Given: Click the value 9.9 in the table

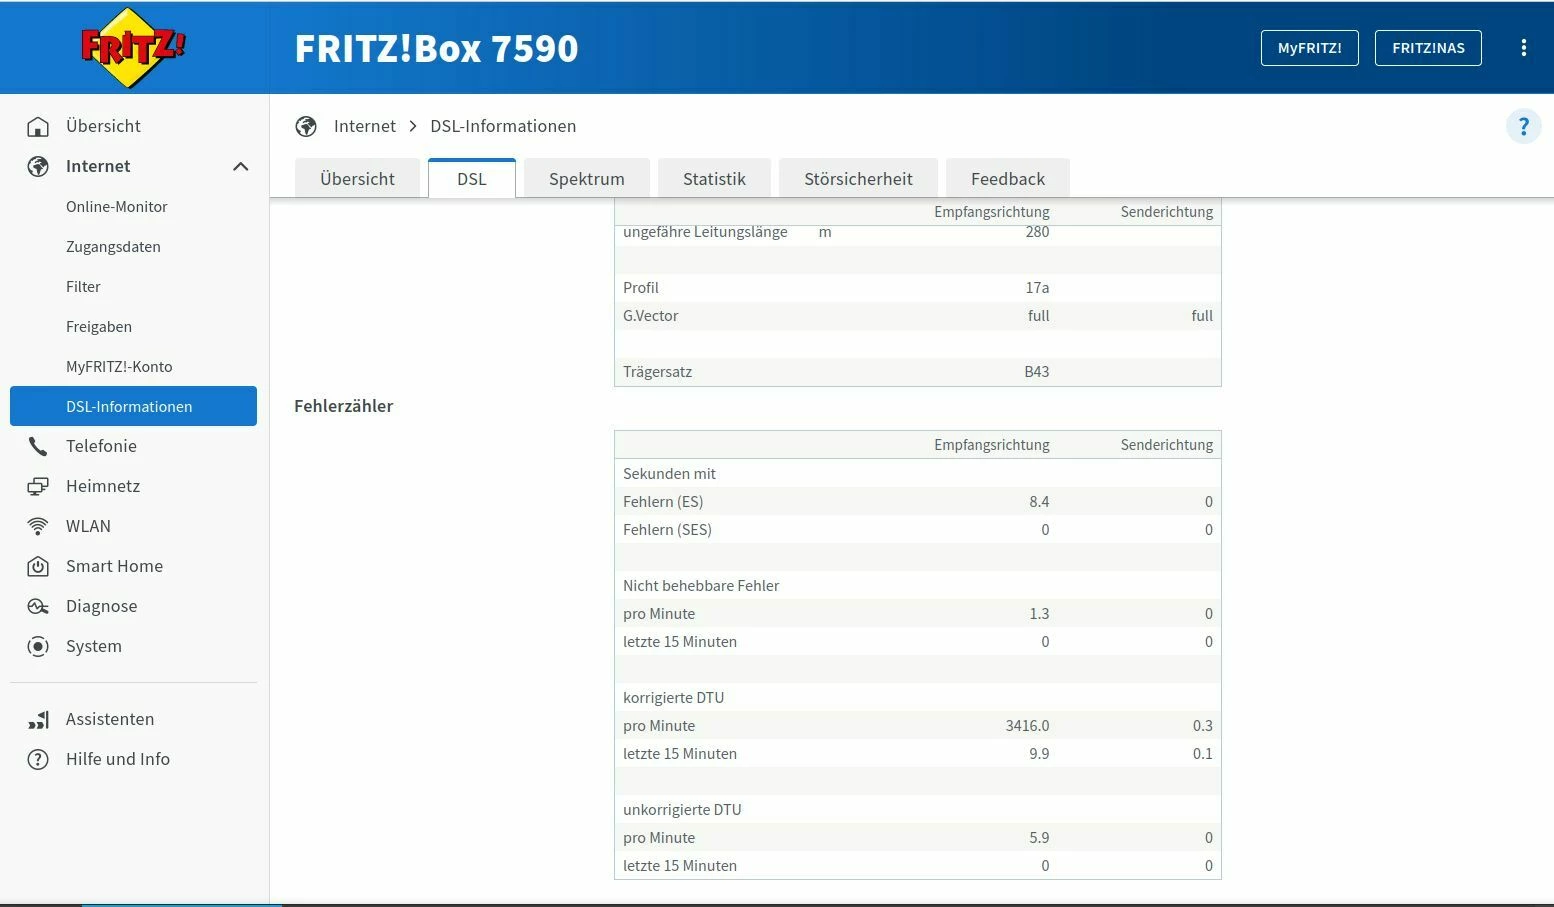Looking at the screenshot, I should click(1039, 754).
